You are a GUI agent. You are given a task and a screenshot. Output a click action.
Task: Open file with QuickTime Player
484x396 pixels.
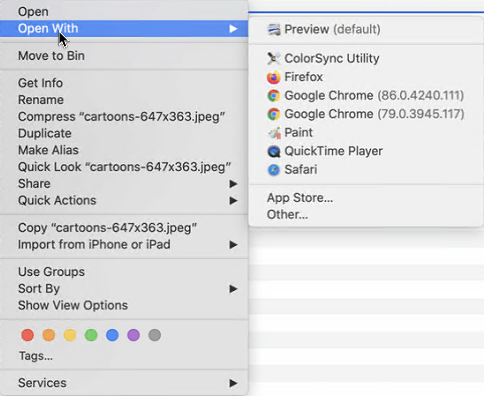click(x=366, y=151)
